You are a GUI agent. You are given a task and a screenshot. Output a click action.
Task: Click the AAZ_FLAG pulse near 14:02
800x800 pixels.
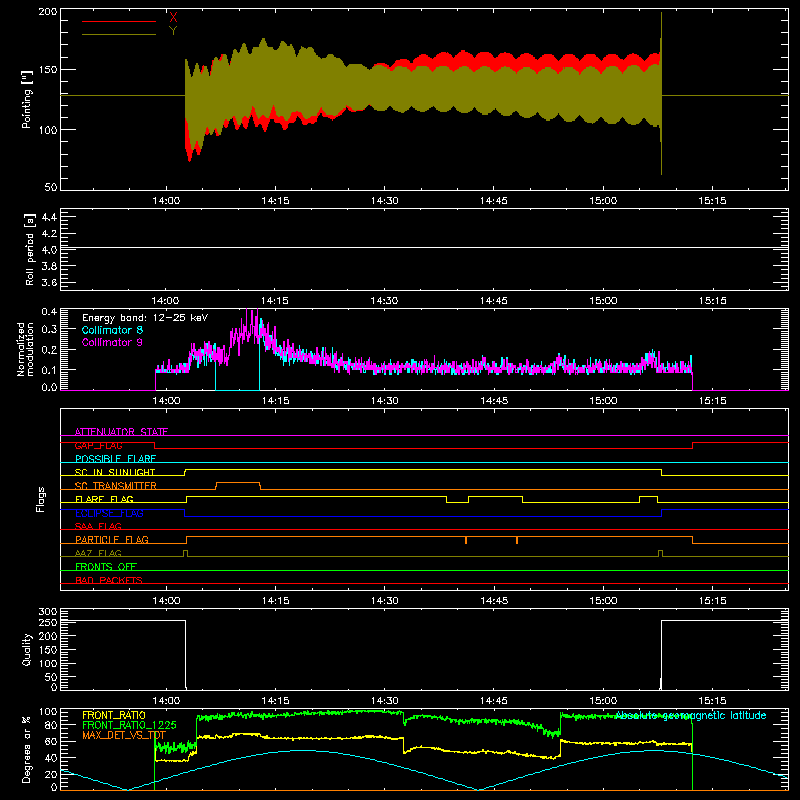185,553
